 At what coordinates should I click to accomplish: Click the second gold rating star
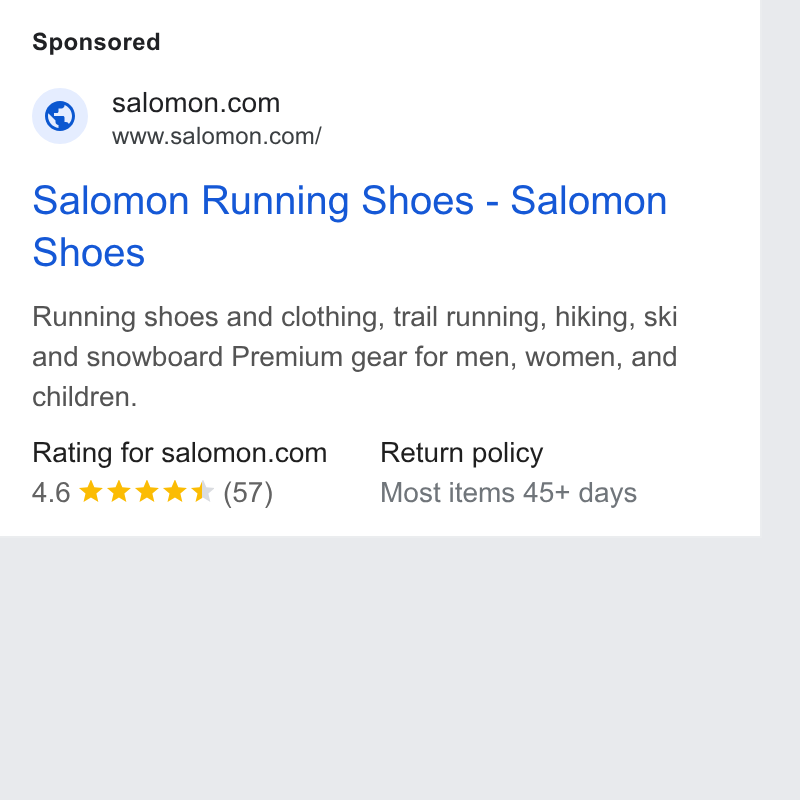(119, 491)
